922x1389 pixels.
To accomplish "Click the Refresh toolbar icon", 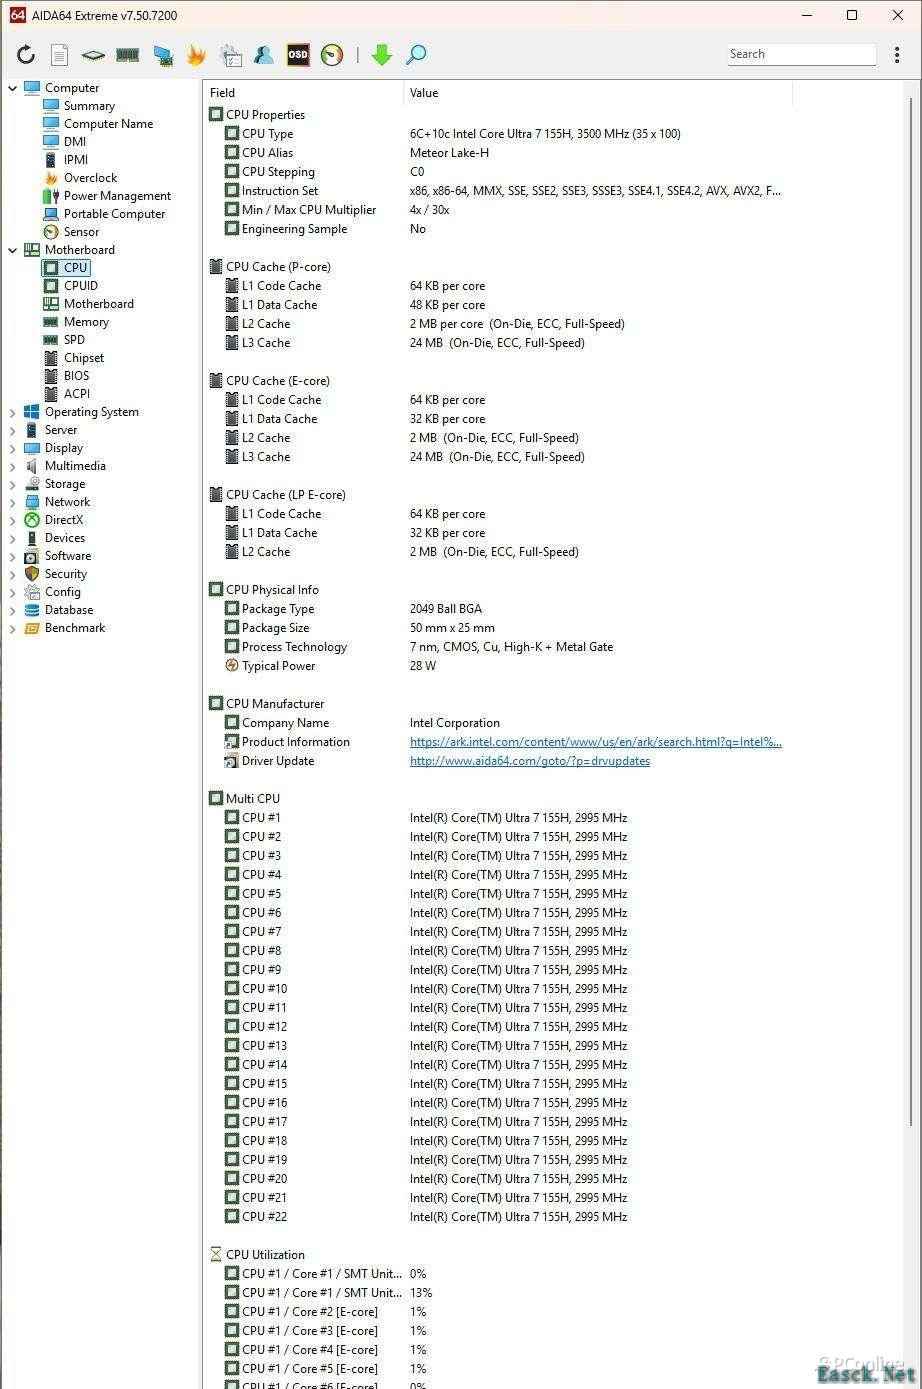I will pyautogui.click(x=26, y=55).
